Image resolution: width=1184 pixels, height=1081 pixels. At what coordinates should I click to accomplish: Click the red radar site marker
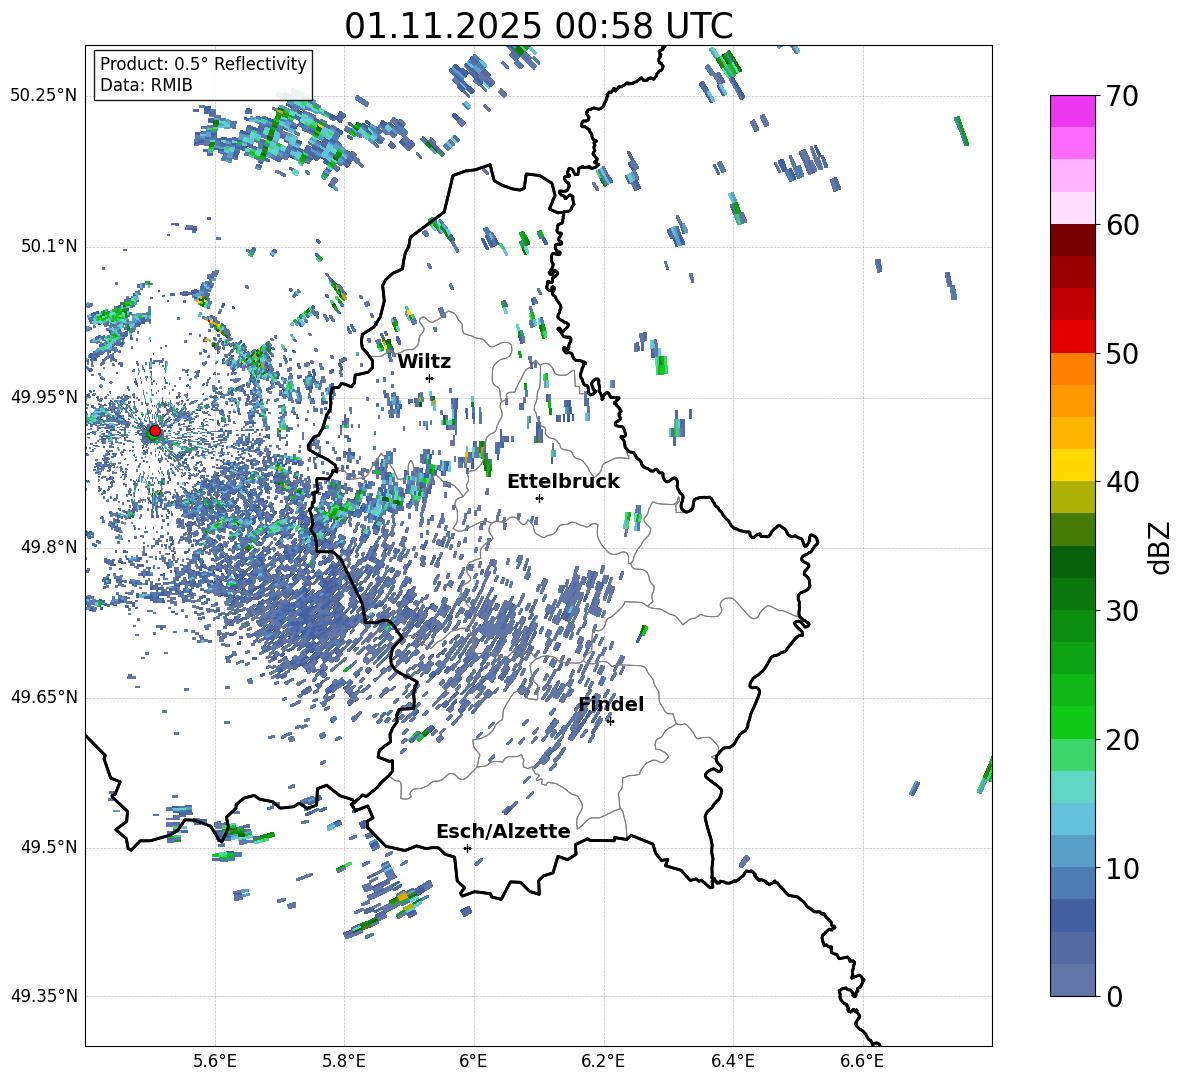coord(155,431)
